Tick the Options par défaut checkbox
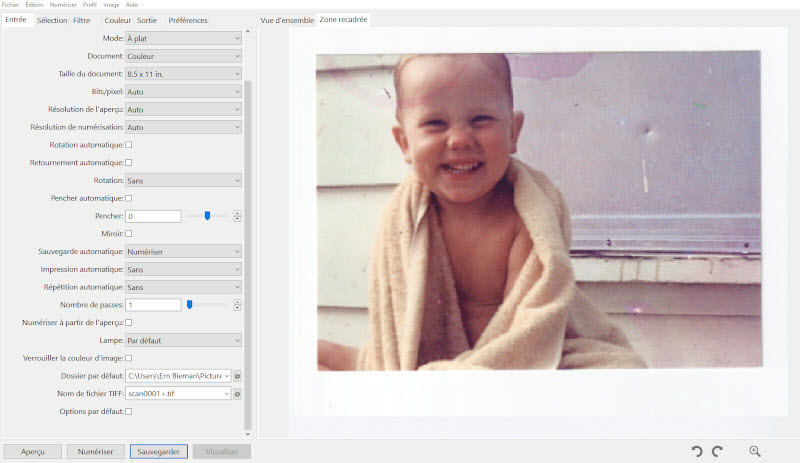The image size is (800, 463). click(x=128, y=411)
